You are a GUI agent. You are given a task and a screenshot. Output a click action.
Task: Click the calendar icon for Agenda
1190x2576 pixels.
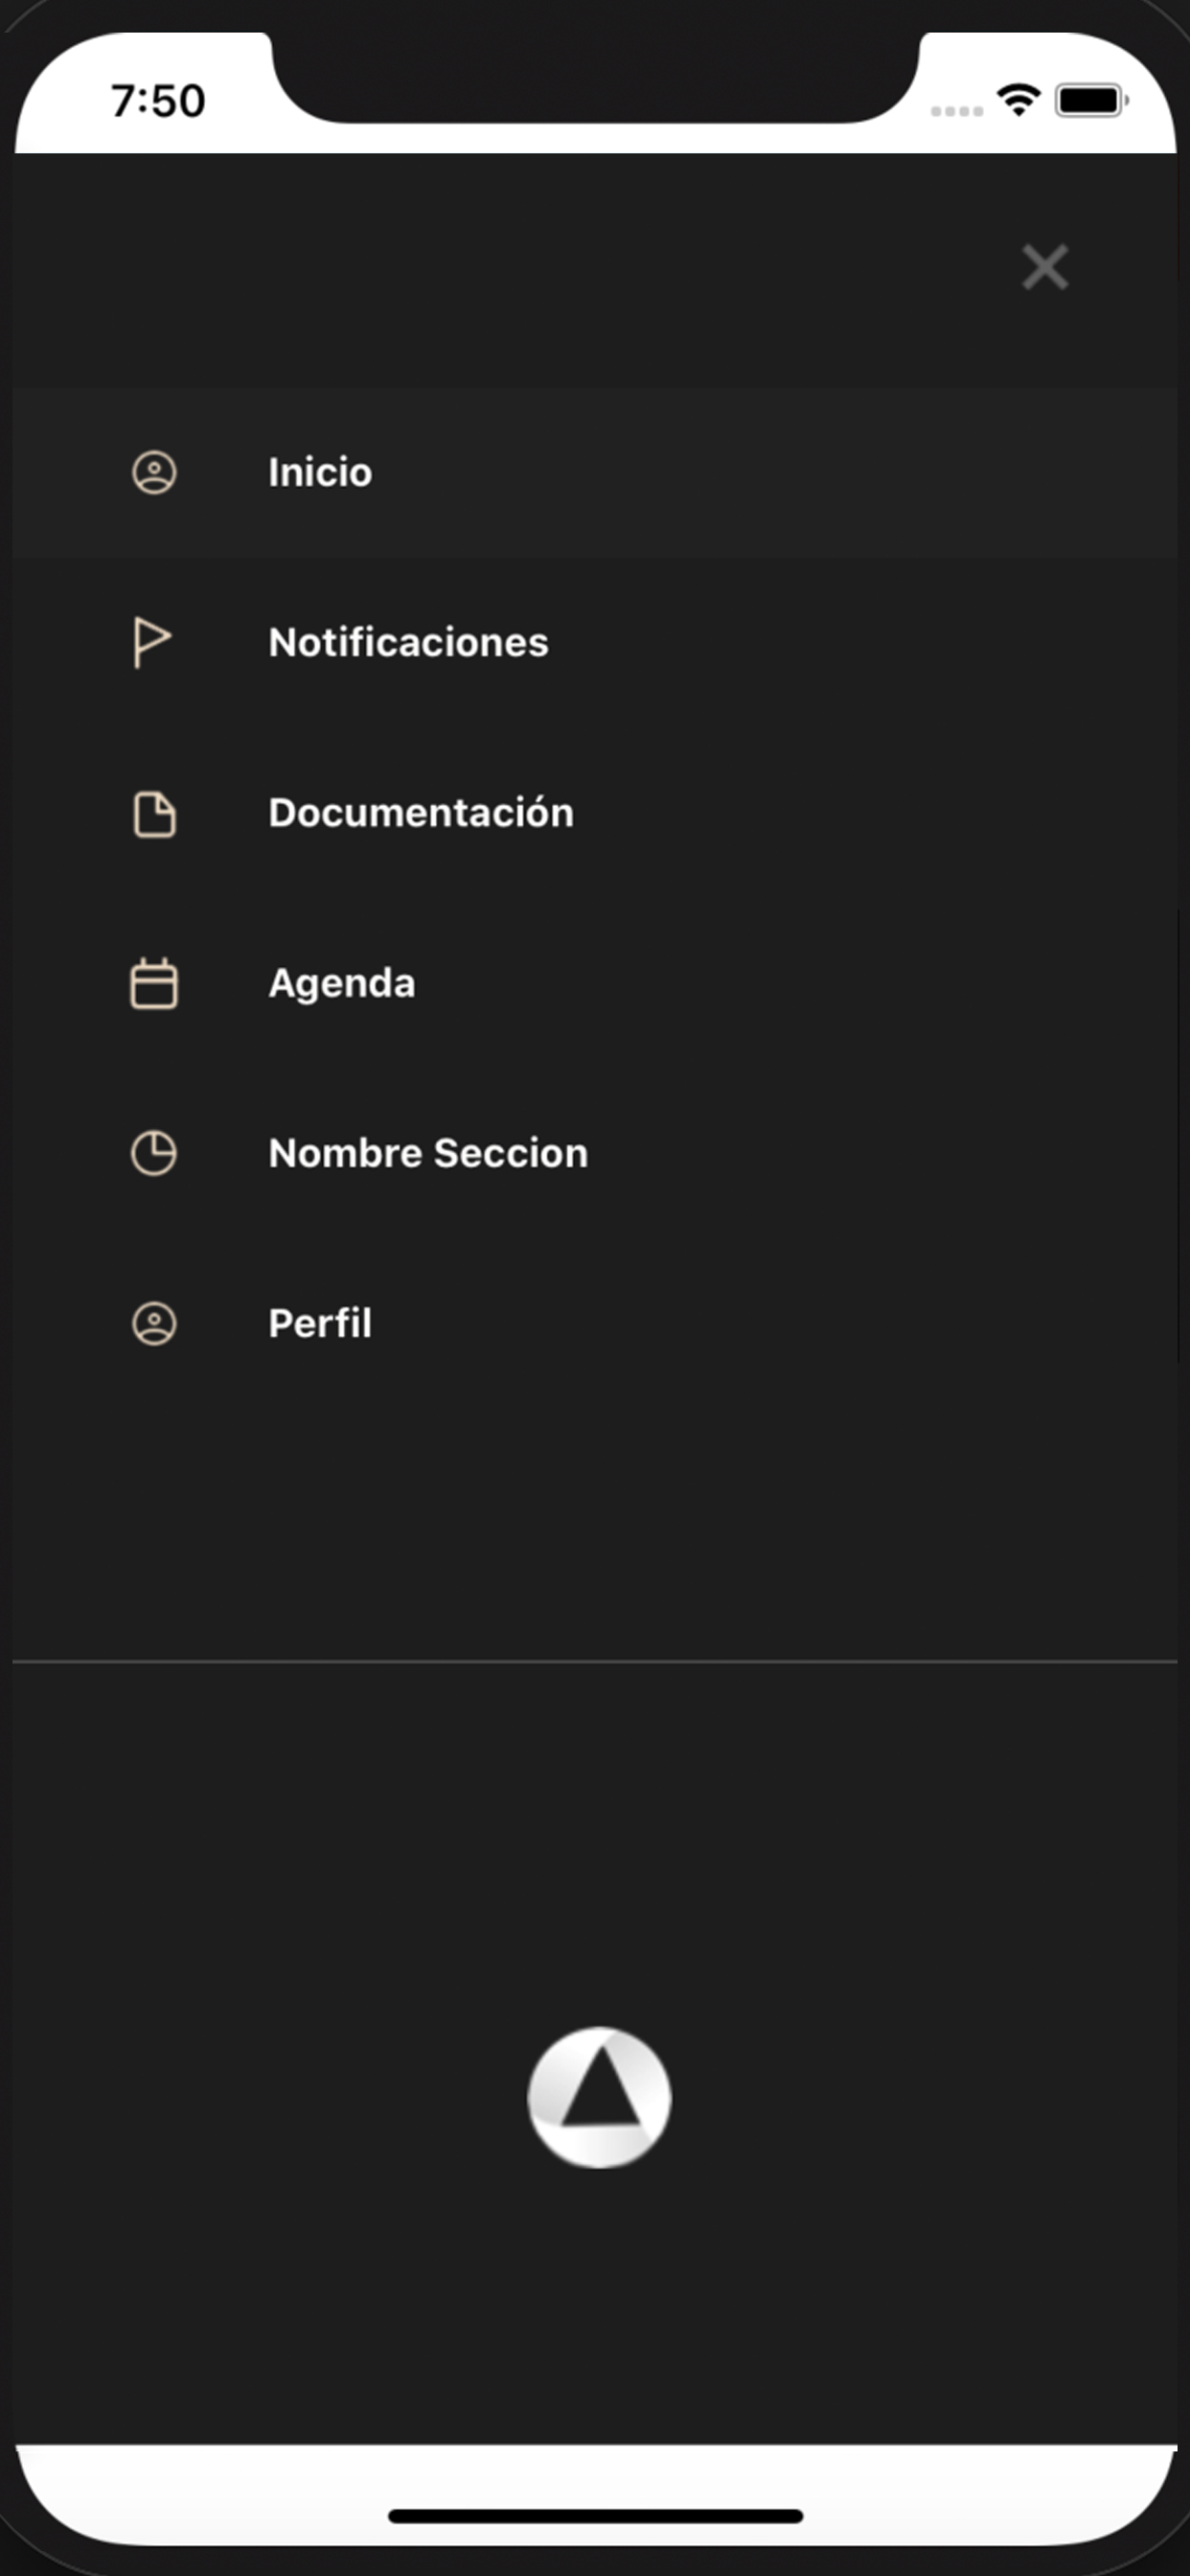coord(154,984)
